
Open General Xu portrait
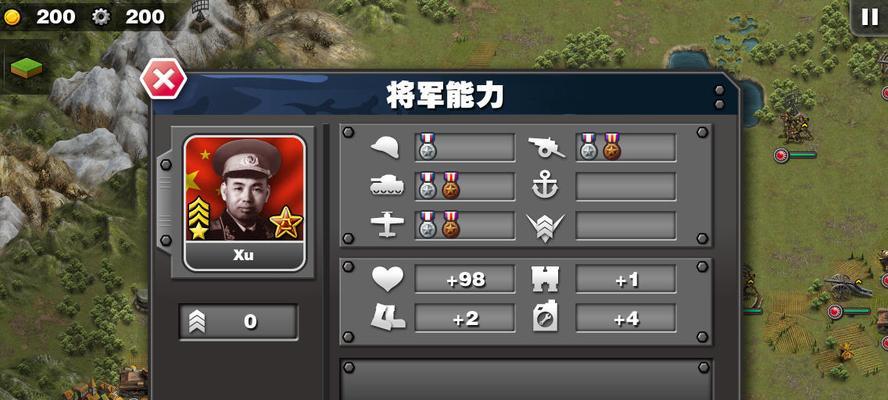(245, 203)
